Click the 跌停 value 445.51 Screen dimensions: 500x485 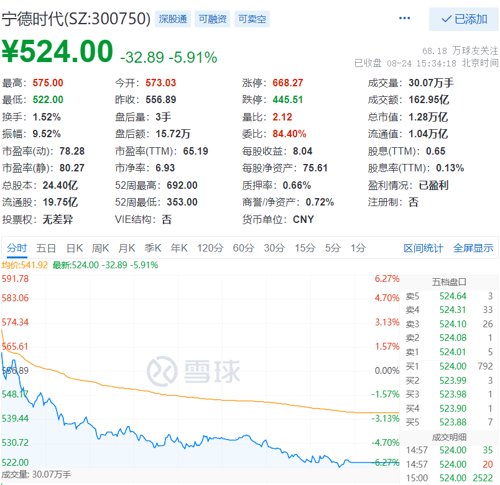(x=288, y=100)
